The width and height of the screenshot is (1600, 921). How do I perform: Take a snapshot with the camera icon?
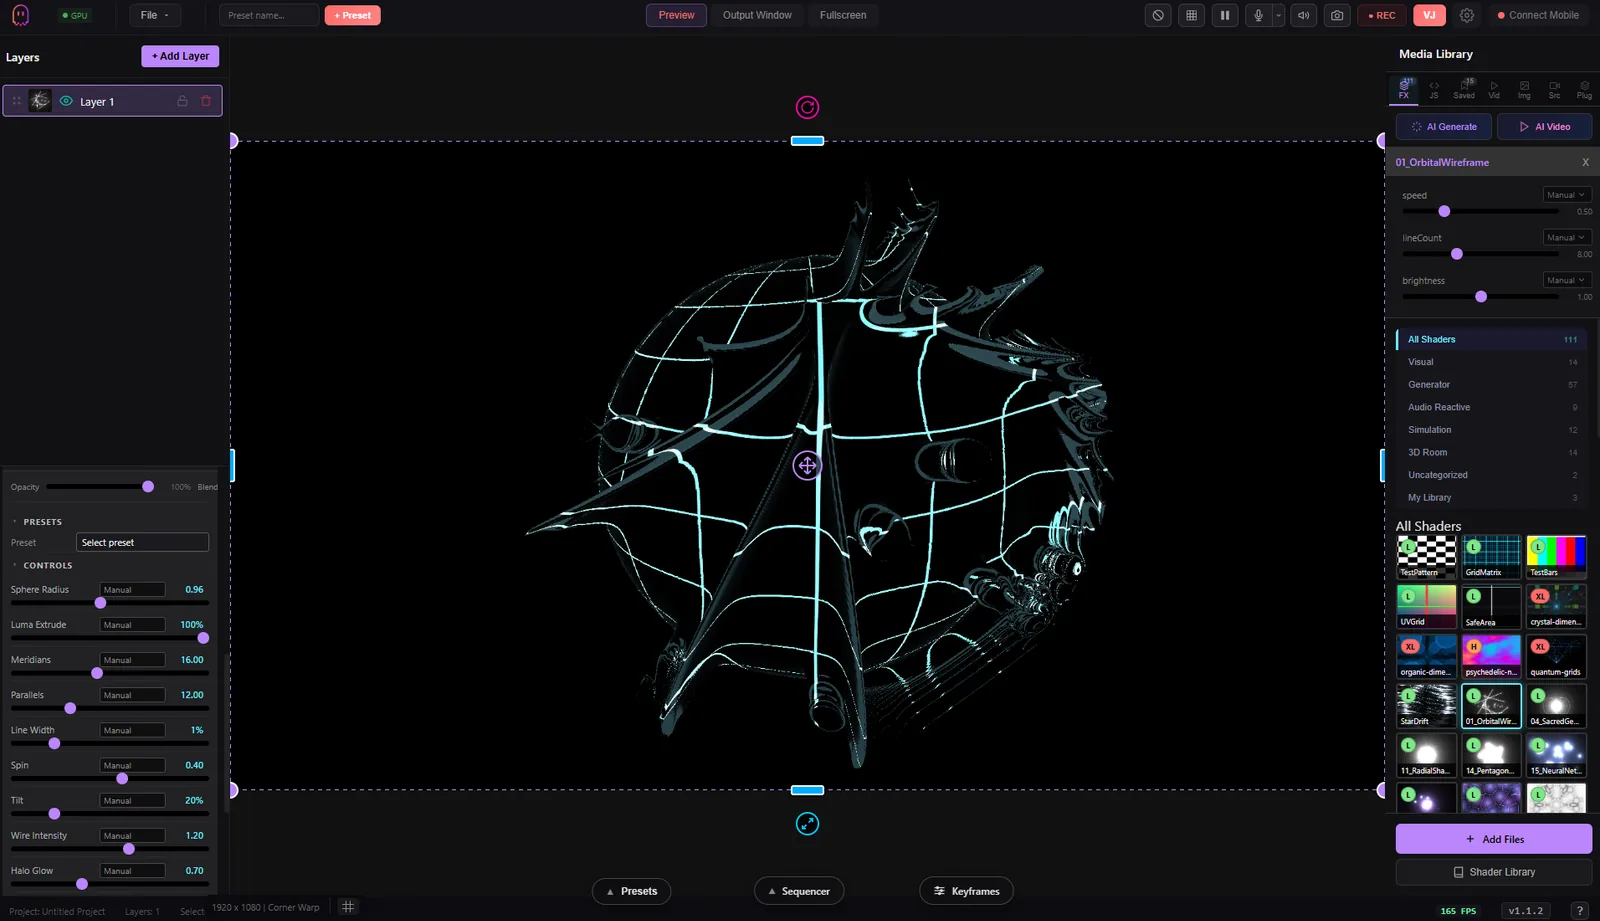[1337, 15]
